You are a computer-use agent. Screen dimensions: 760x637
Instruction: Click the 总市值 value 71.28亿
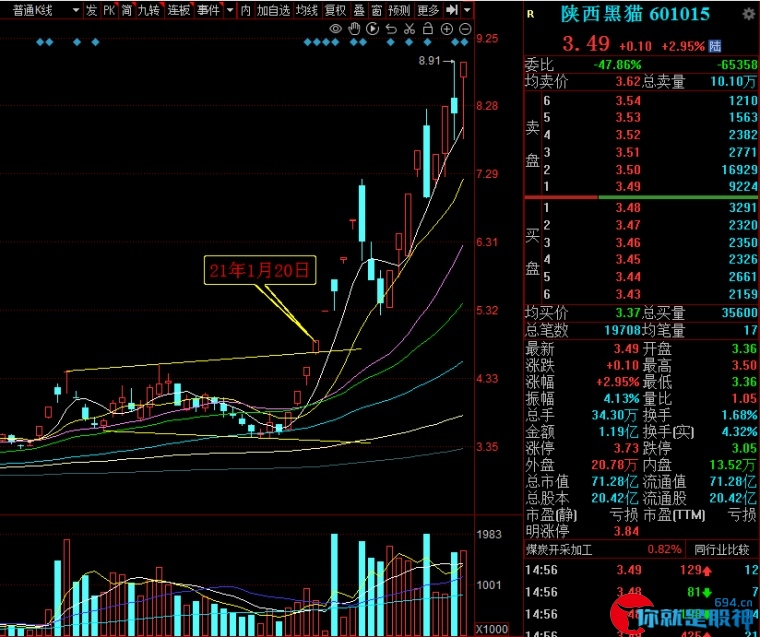tap(614, 481)
